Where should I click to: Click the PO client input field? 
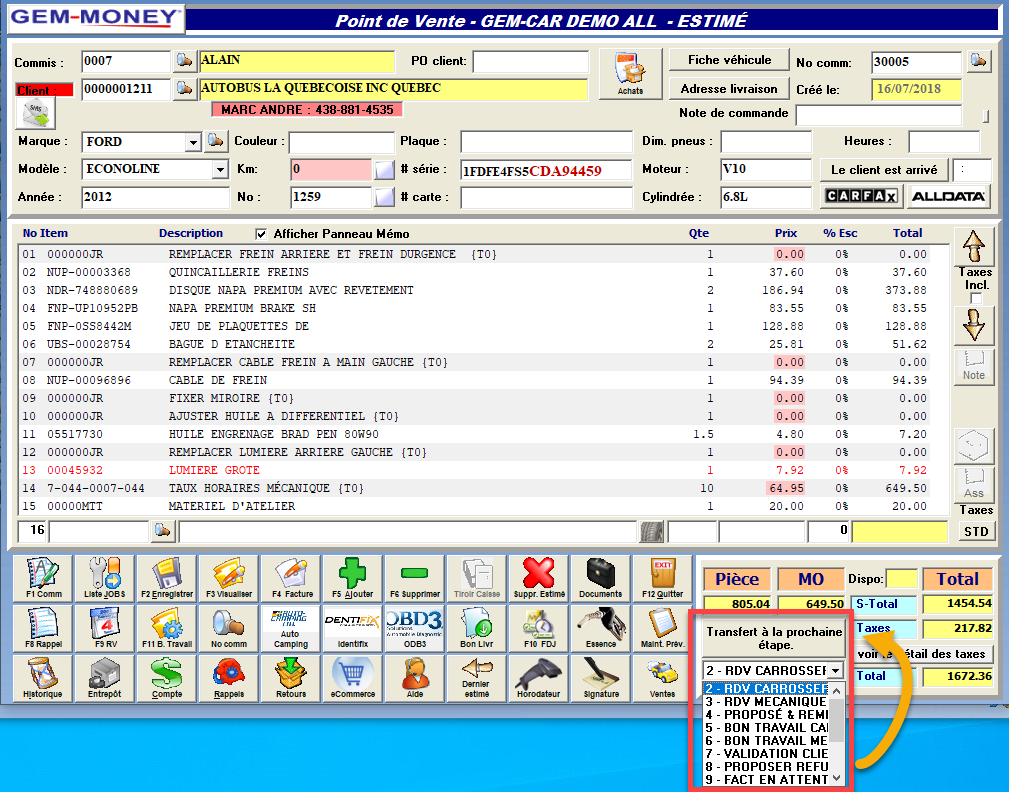[x=530, y=62]
